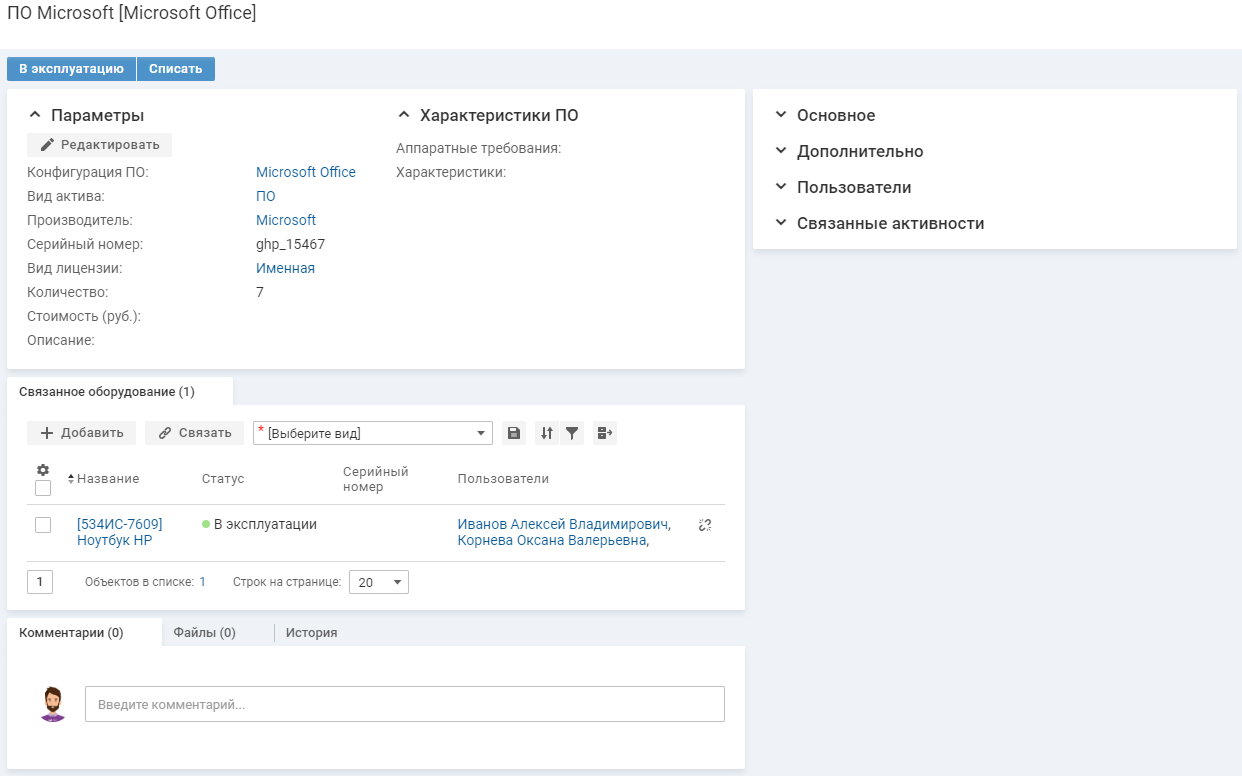Switch to the Файлы (0) tab
Image resolution: width=1242 pixels, height=776 pixels.
pos(204,633)
